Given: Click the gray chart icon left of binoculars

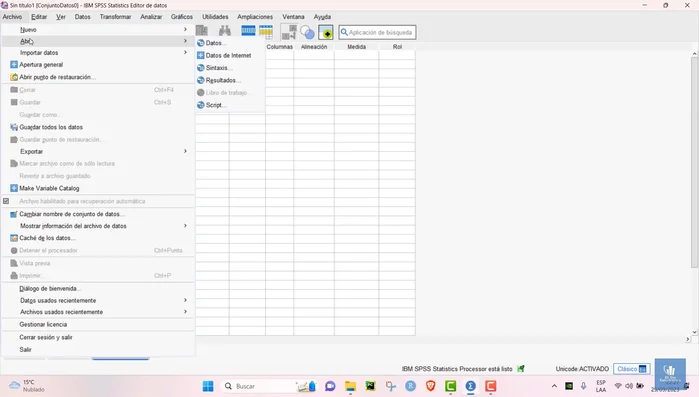Looking at the screenshot, I should (202, 31).
